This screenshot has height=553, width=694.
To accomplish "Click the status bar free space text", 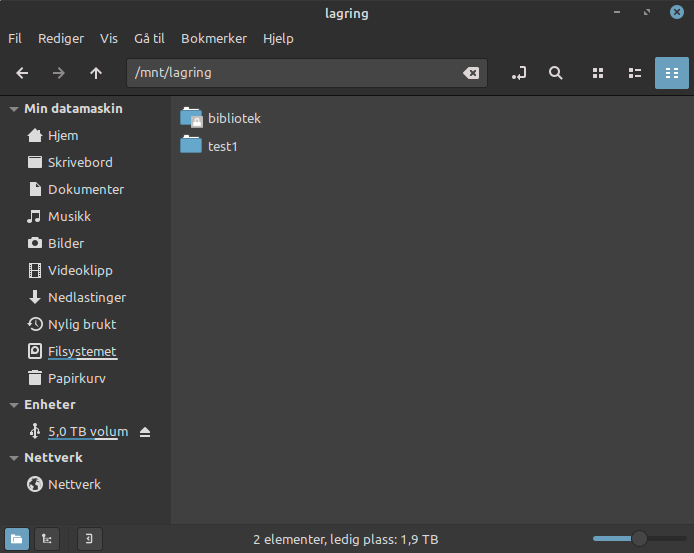I will pos(346,540).
